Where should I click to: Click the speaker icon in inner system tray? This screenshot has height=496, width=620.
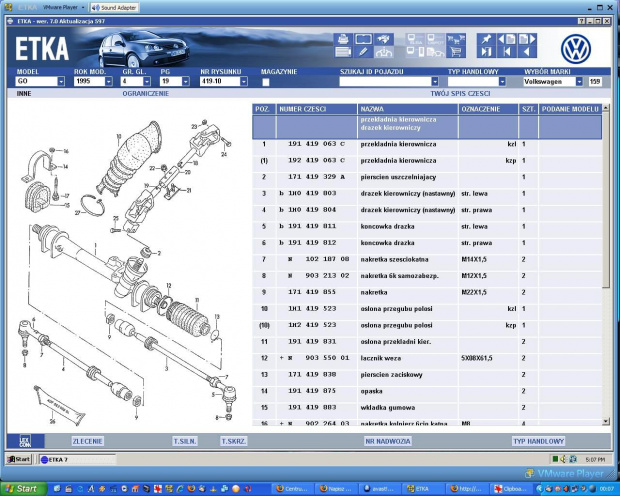tap(563, 459)
